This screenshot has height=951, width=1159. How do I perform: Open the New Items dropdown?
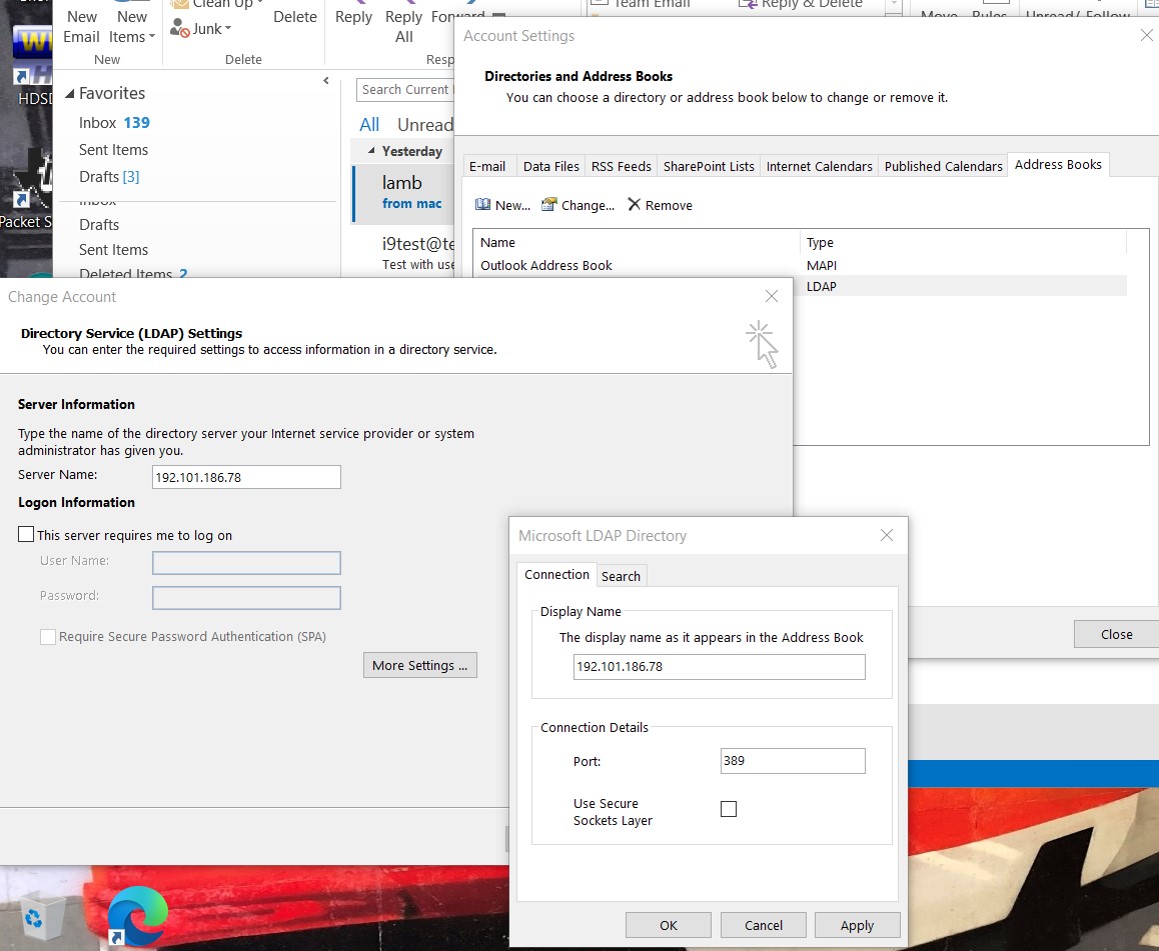click(x=132, y=27)
